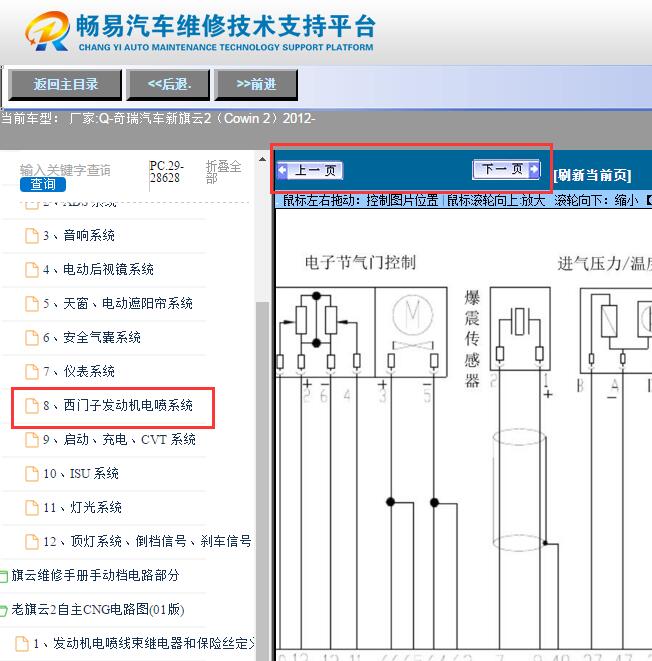Image resolution: width=652 pixels, height=661 pixels.
Task: Click the page icon beside 电动后视镜系统
Action: (32, 270)
